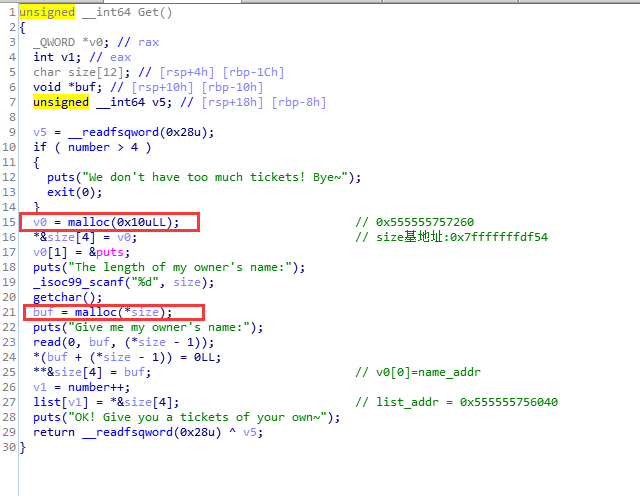
Task: Click malloc(*size) call on line 21
Action: click(120, 312)
